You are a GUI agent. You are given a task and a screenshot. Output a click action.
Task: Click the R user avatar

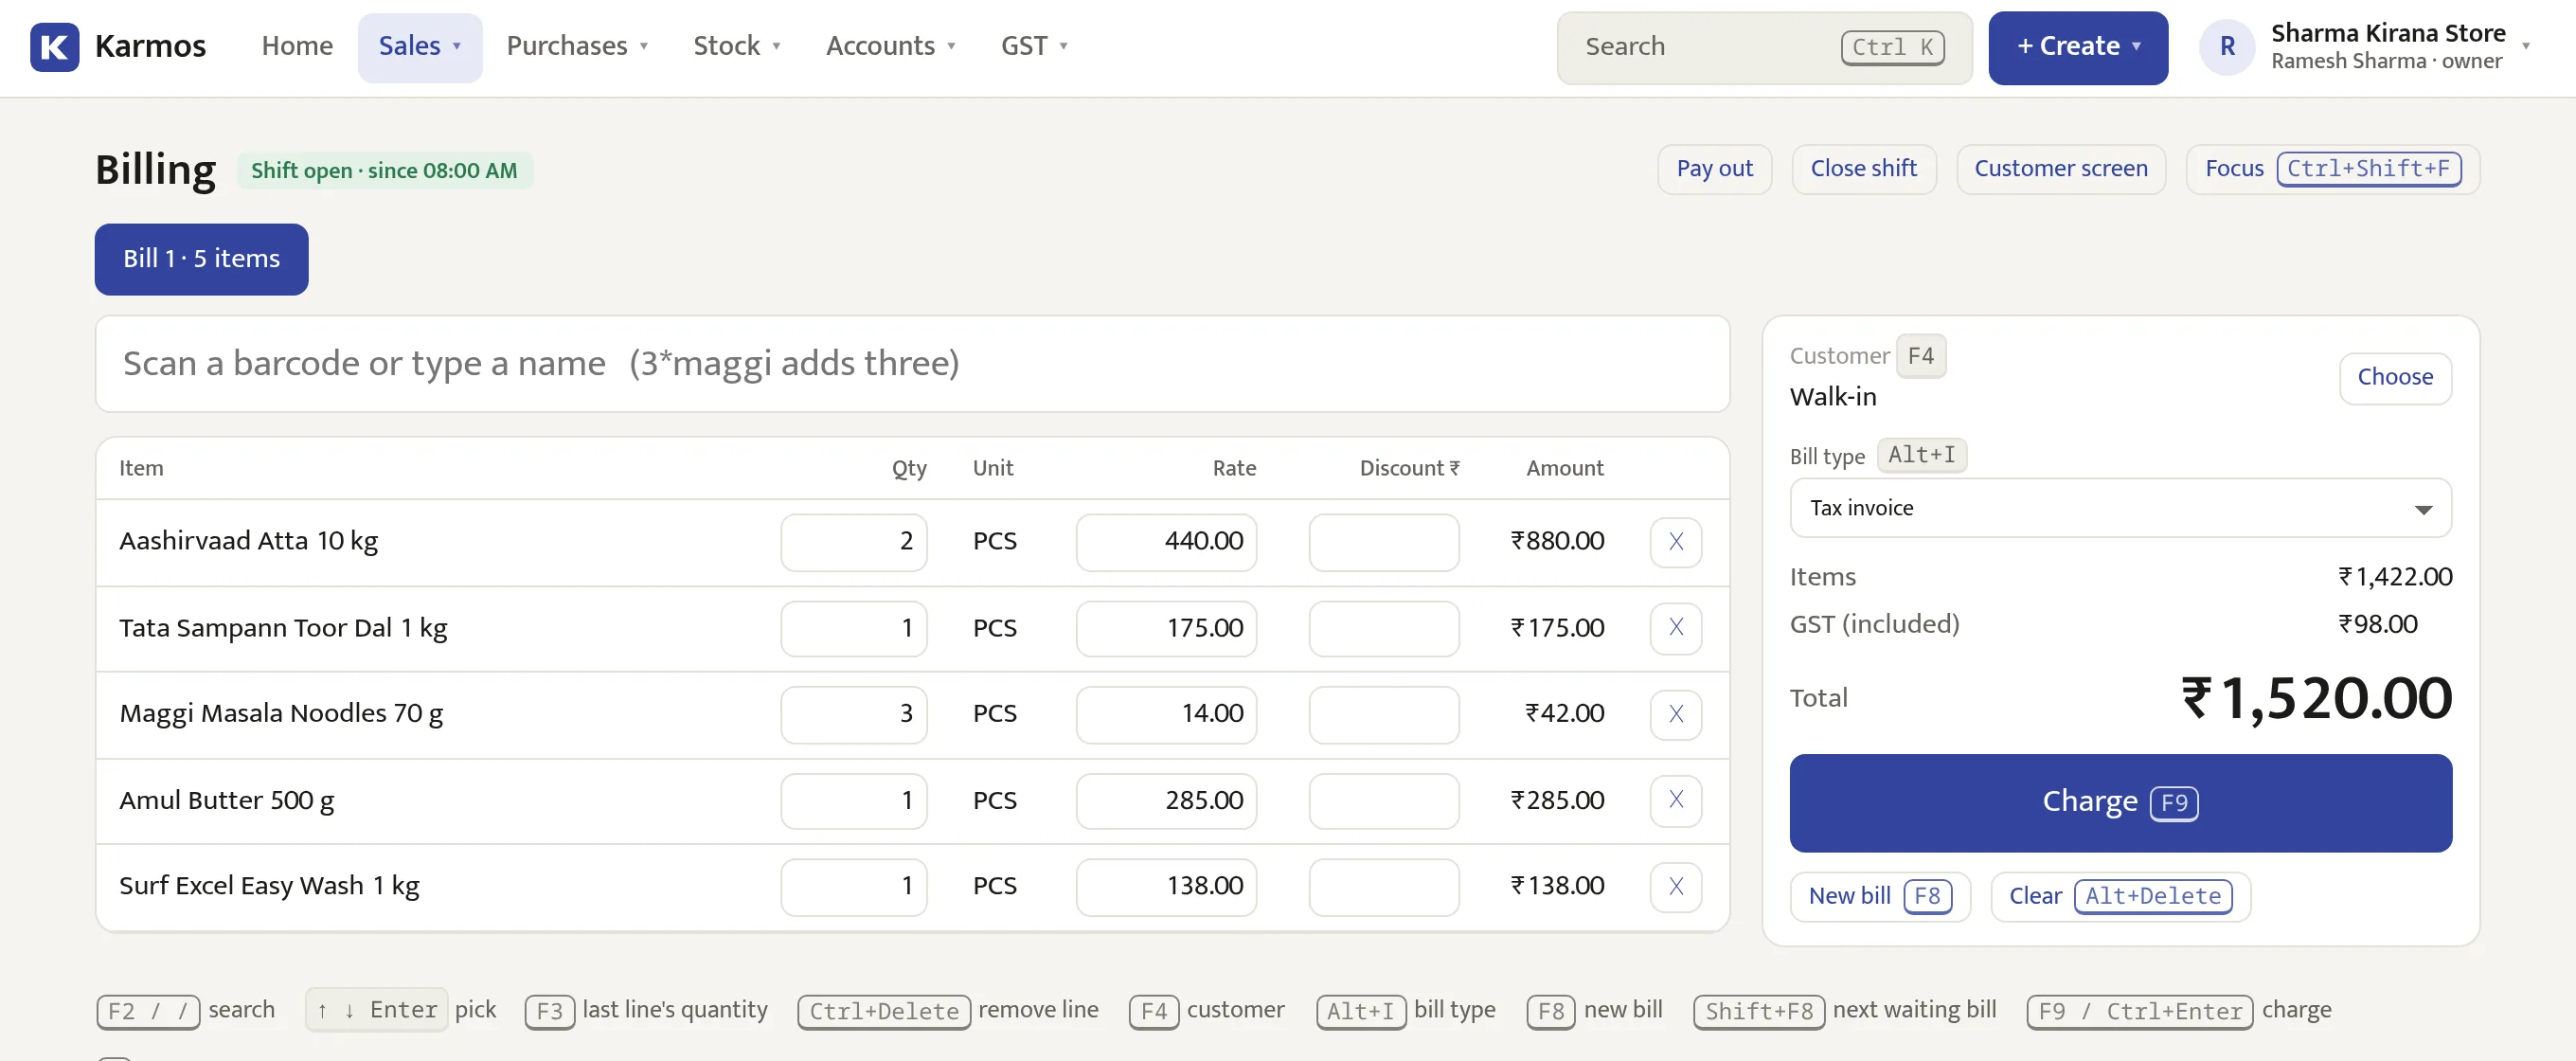tap(2227, 47)
